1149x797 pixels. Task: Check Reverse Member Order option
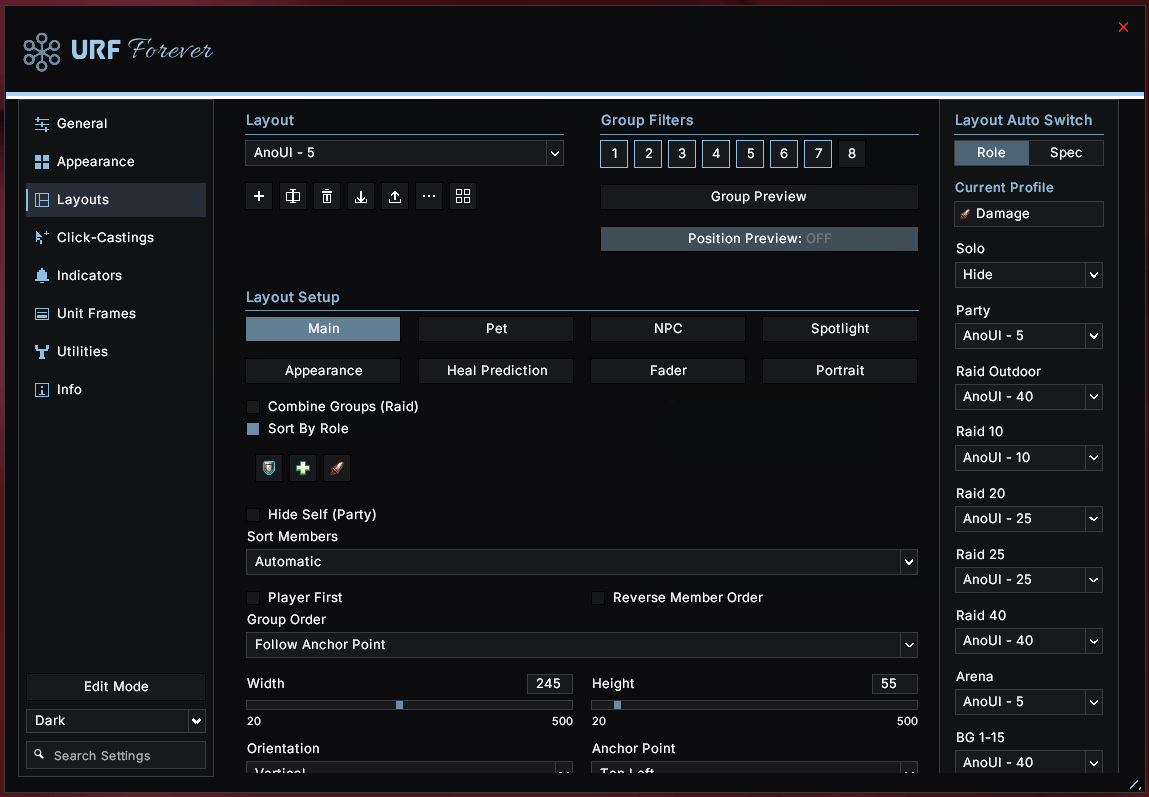(x=598, y=598)
